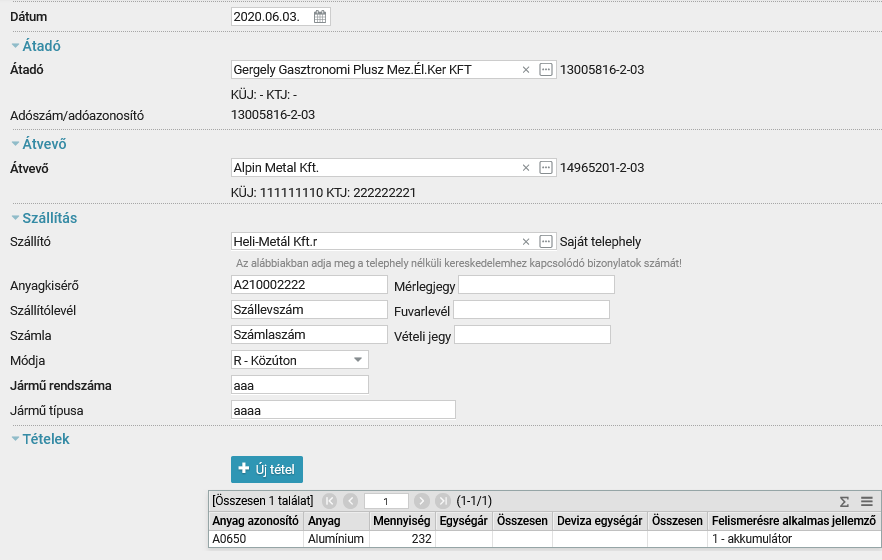Clear the Átvevő Alpin Metal field
Screen dimensions: 882x560
[x=525, y=168]
